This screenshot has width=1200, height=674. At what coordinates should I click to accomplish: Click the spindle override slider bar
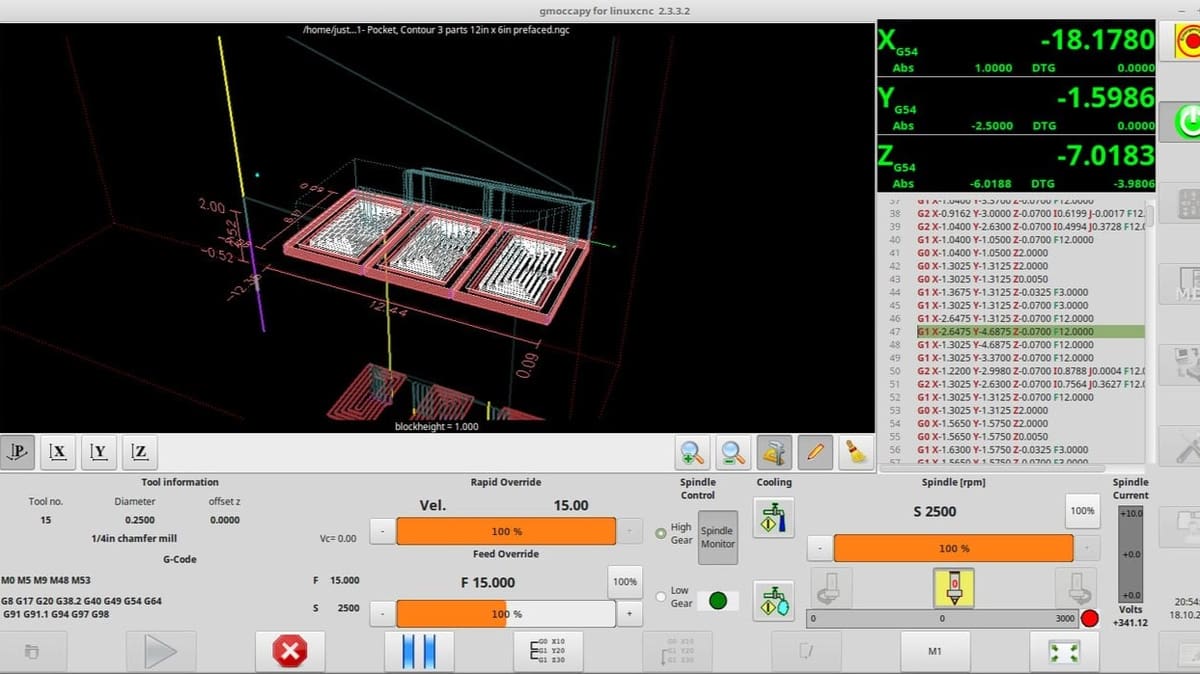pyautogui.click(x=954, y=548)
